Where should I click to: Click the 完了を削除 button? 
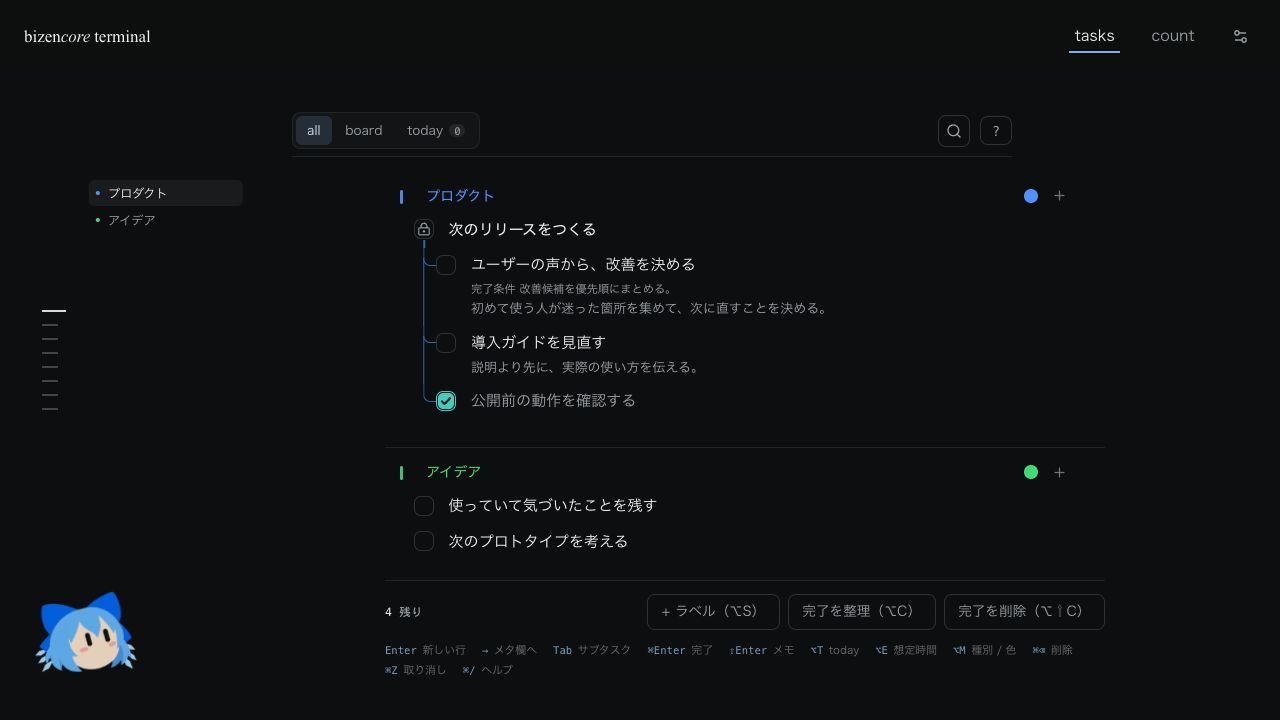coord(1024,612)
